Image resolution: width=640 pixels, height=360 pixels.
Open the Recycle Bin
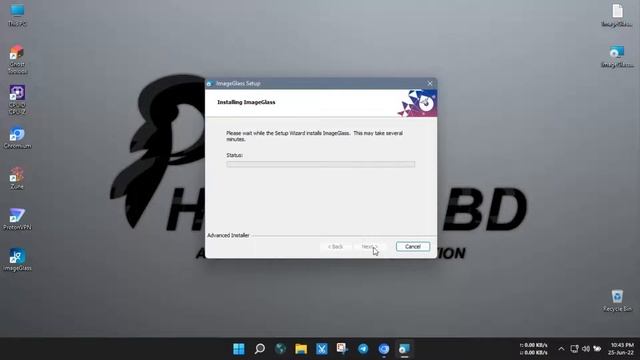(617, 301)
